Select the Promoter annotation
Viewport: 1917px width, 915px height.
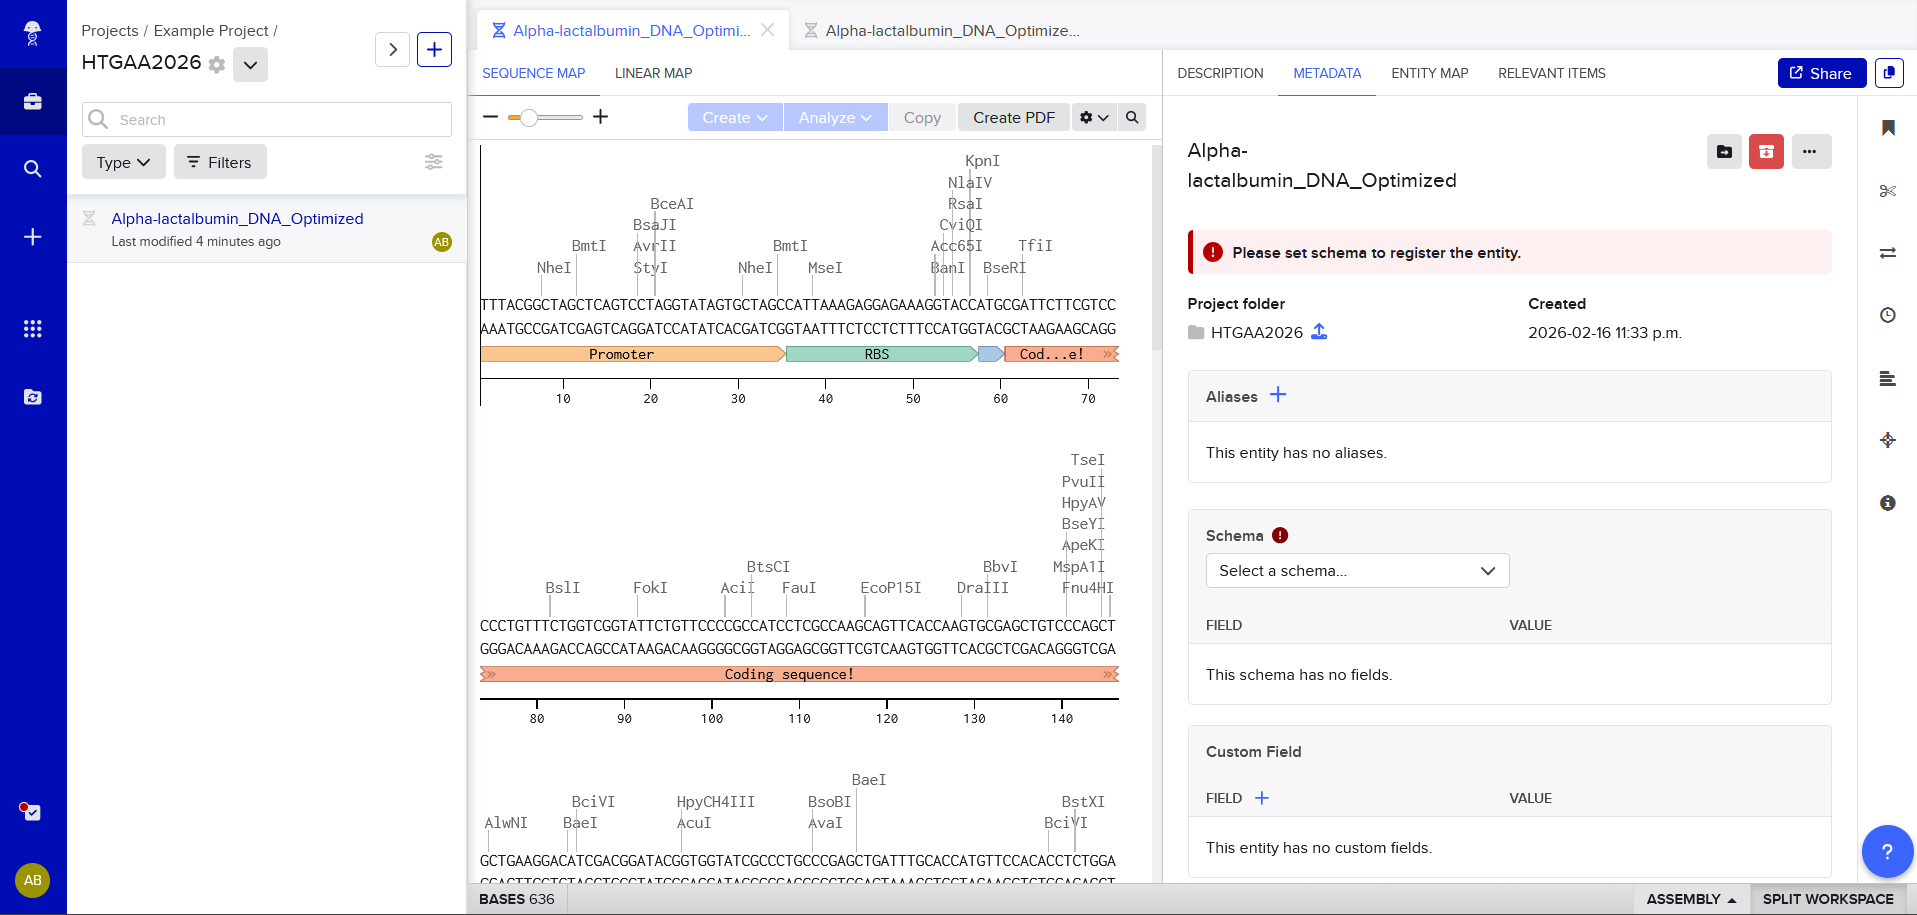632,354
